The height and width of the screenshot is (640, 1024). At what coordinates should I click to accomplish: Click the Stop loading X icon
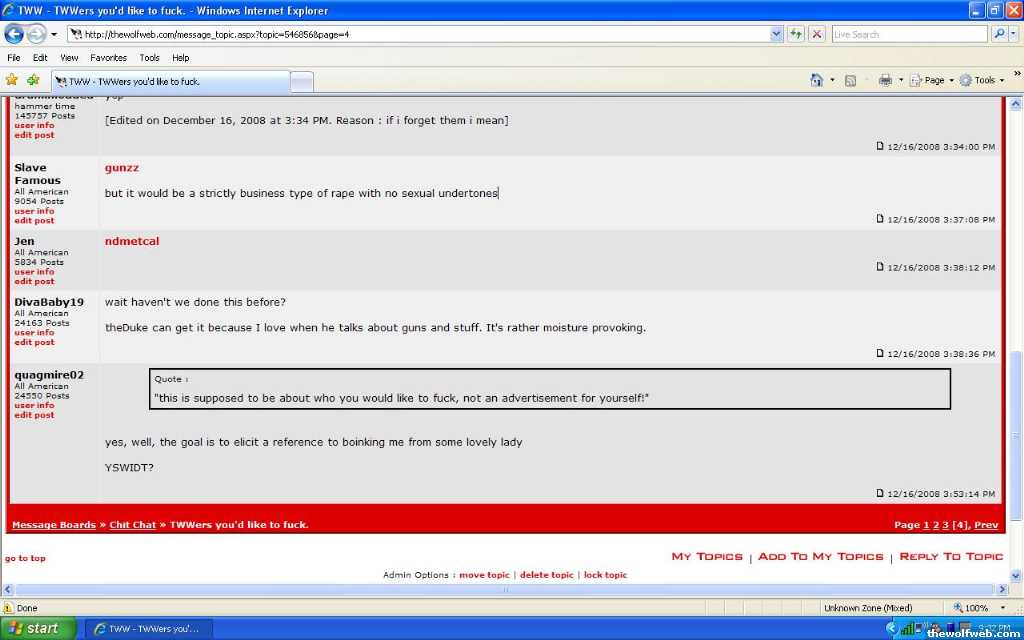point(817,34)
